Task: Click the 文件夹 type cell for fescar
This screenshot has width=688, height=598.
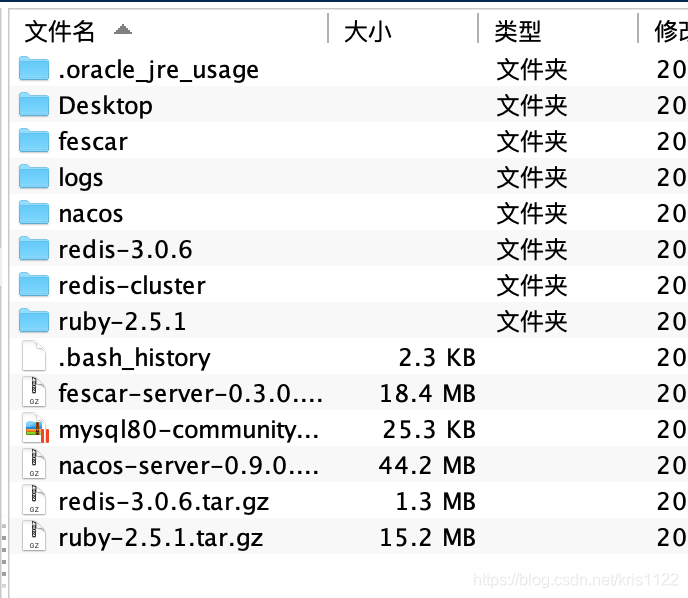Action: point(532,142)
